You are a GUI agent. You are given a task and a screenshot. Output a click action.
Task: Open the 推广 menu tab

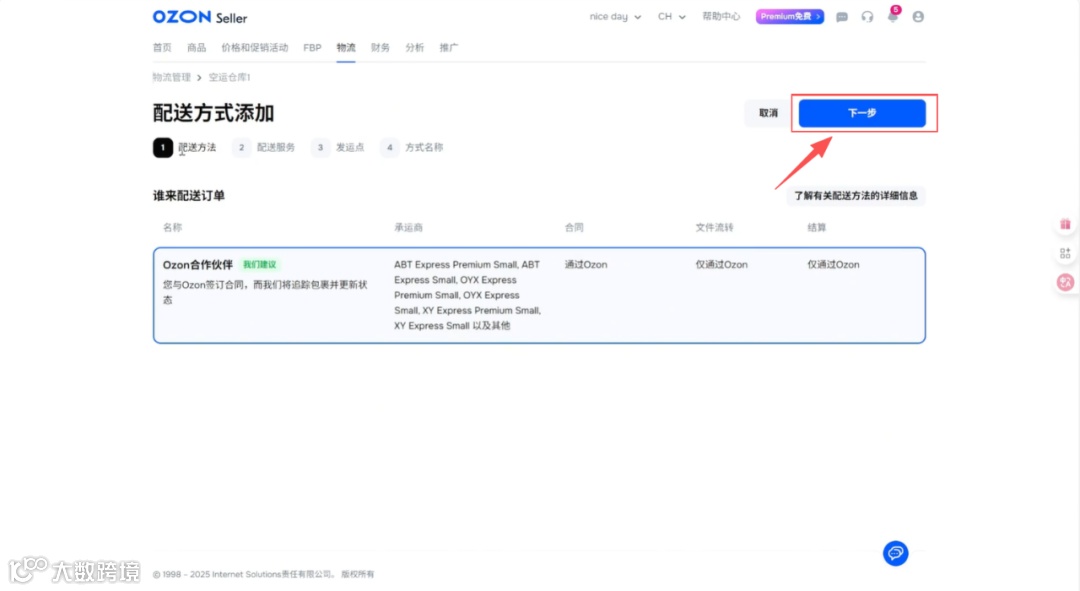pyautogui.click(x=448, y=48)
